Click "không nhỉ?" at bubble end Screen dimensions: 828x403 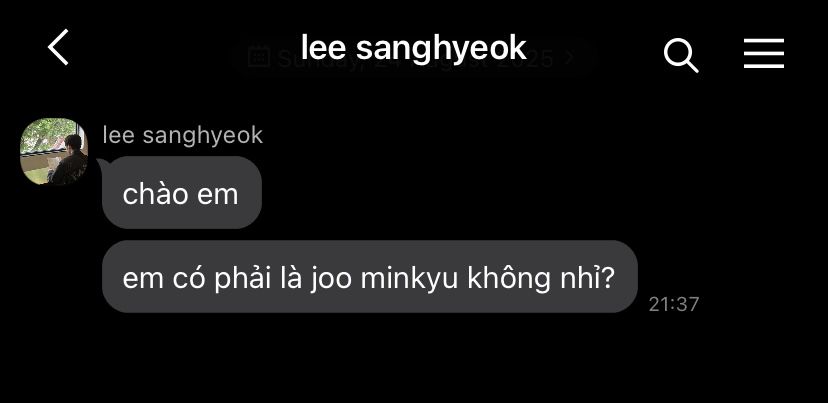(541, 278)
